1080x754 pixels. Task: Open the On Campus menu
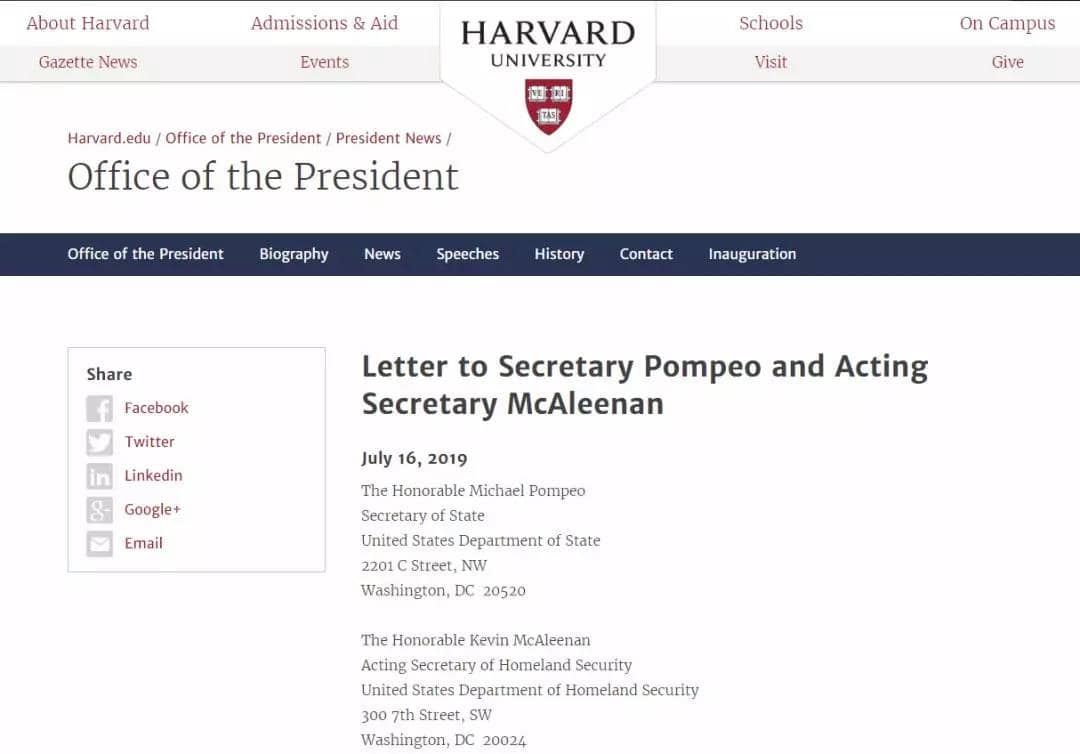(x=1007, y=23)
